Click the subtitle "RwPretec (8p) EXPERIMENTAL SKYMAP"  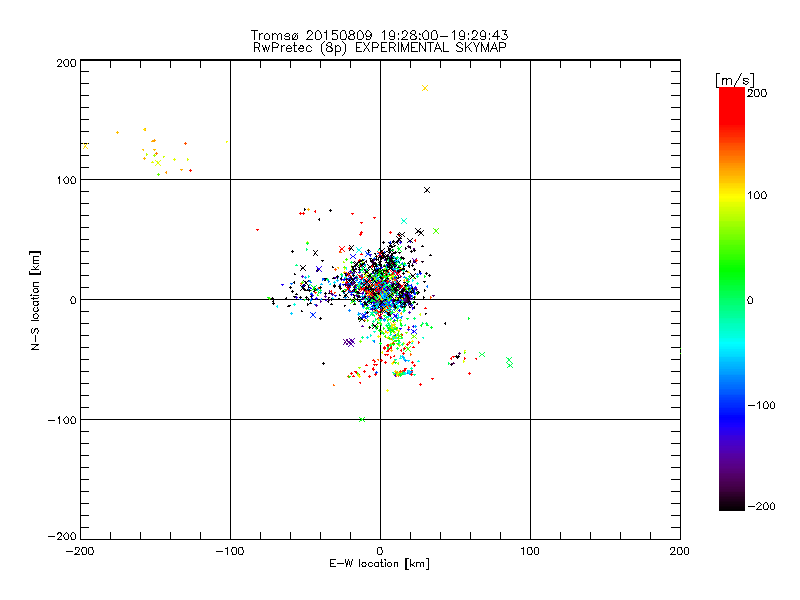[379, 47]
